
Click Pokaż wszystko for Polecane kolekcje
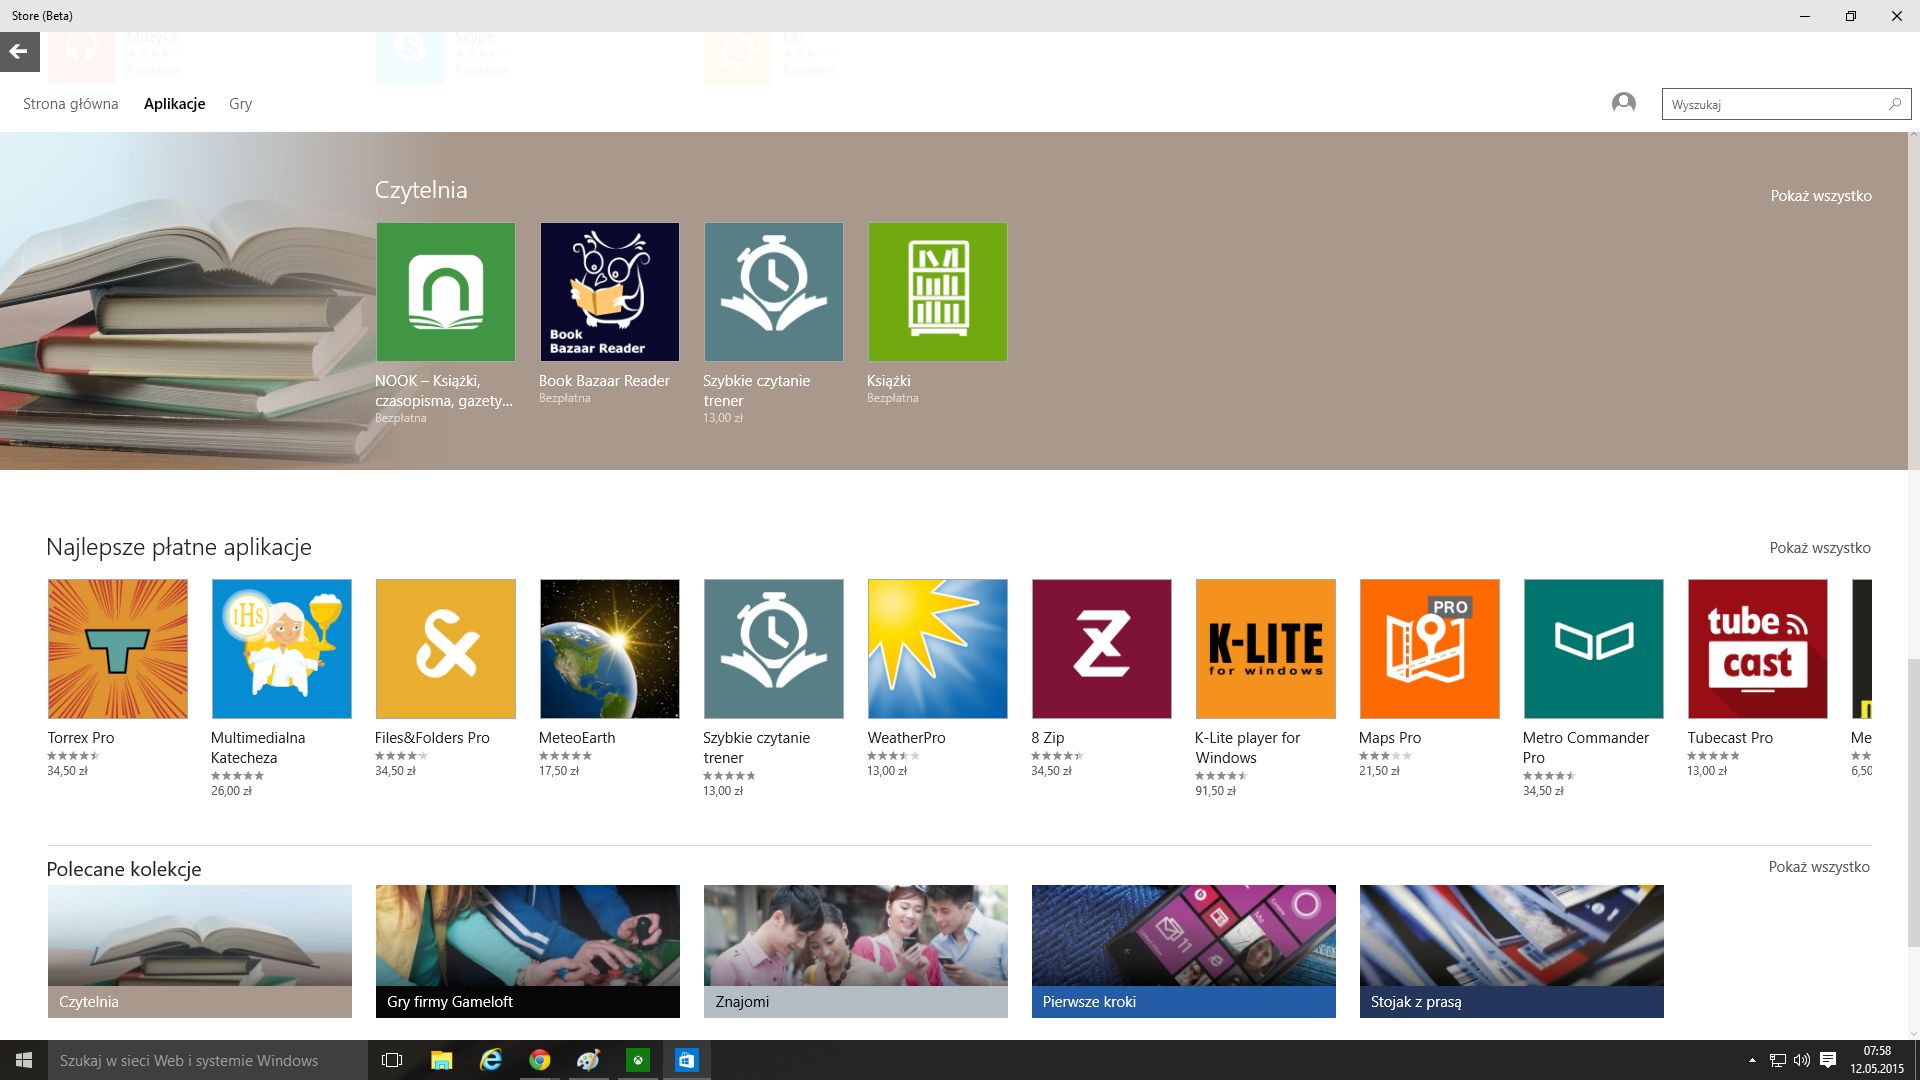[1819, 867]
